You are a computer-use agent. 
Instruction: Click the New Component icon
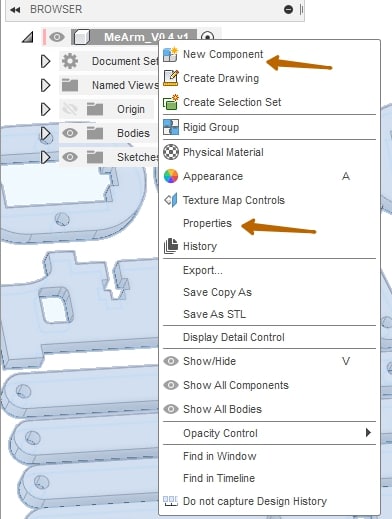pyautogui.click(x=171, y=54)
